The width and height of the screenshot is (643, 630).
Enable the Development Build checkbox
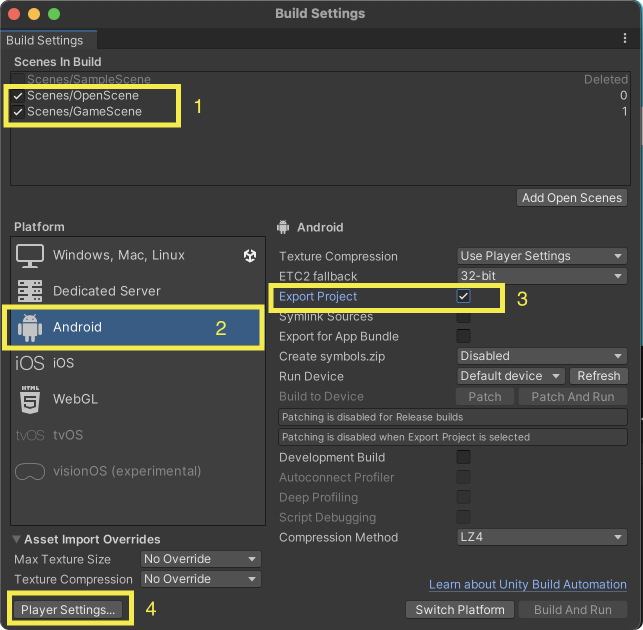(463, 457)
